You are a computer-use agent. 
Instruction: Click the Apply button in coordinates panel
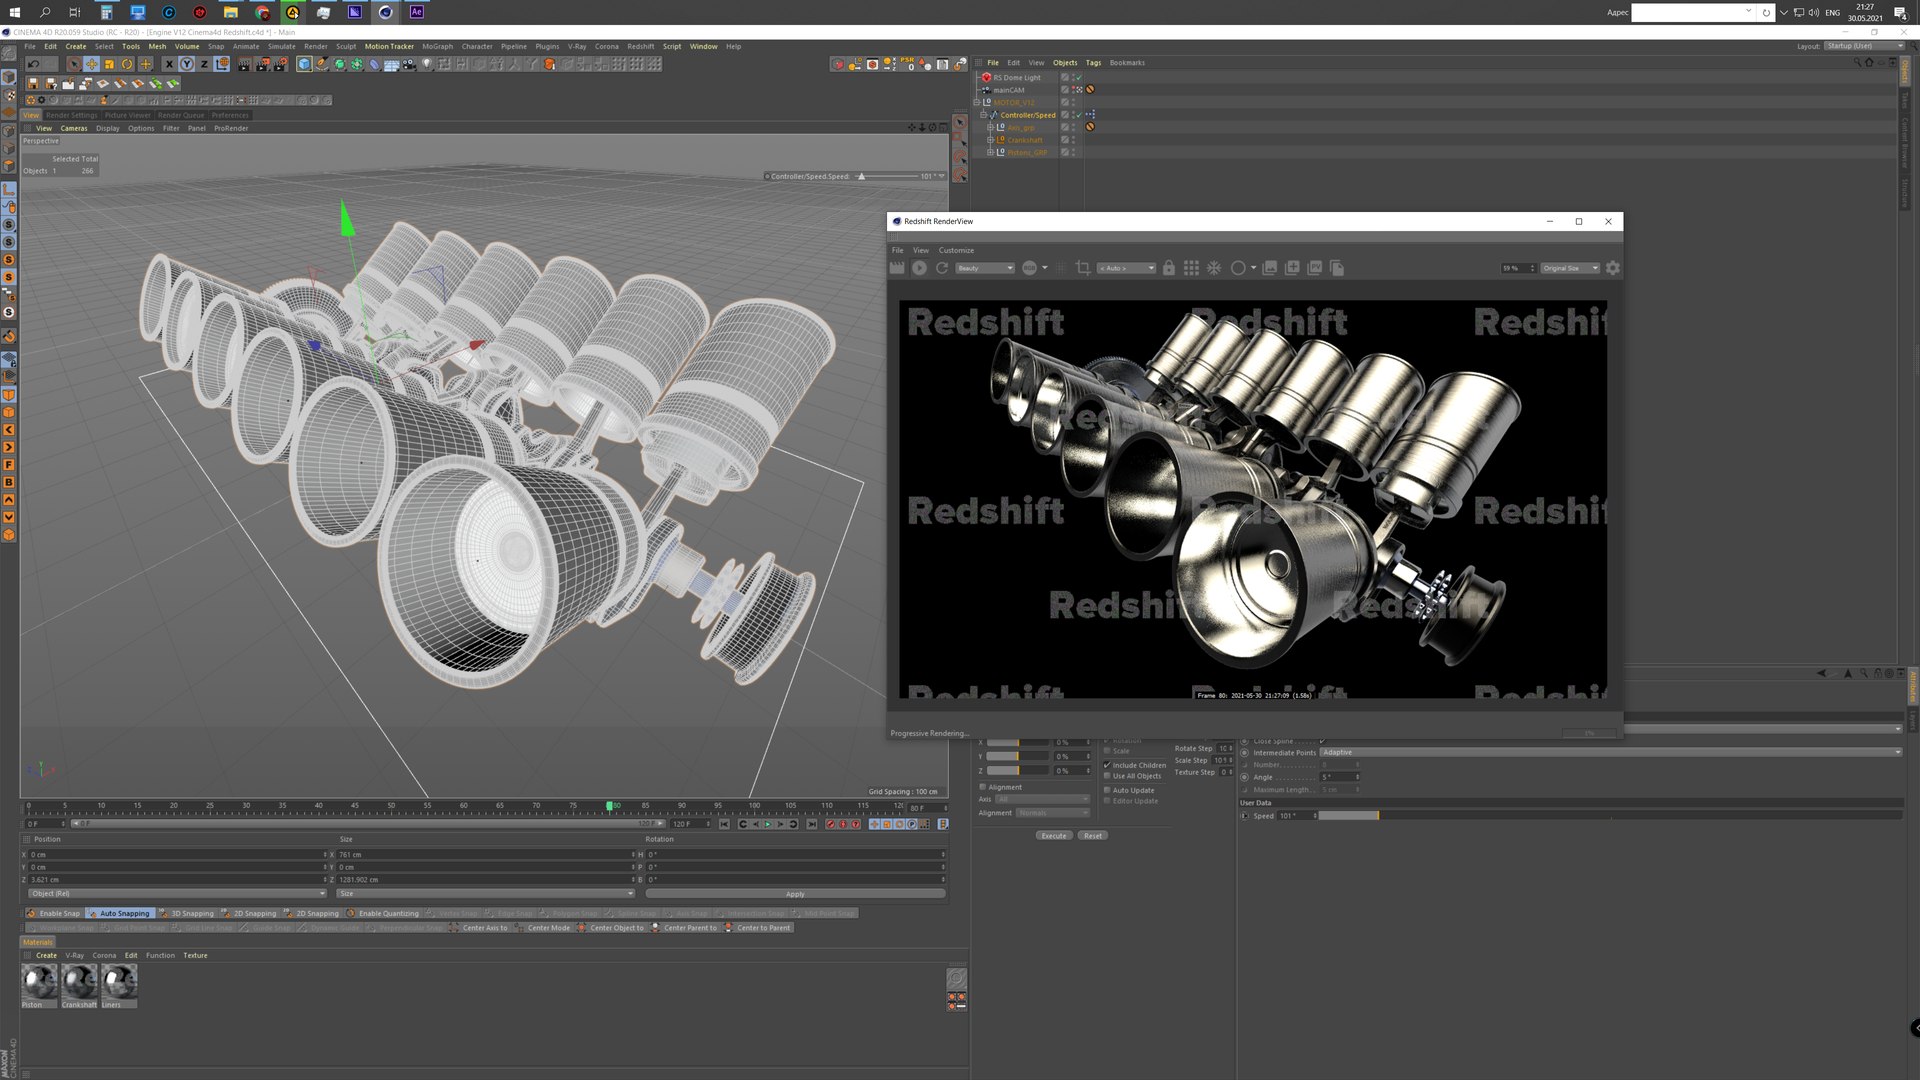tap(795, 894)
